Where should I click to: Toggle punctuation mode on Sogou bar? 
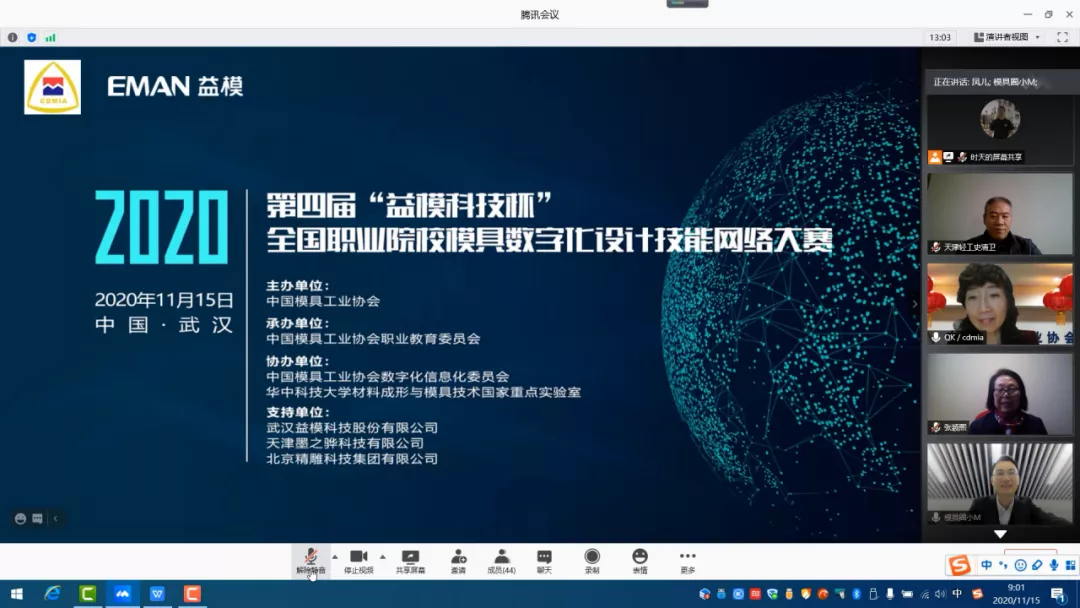point(1003,565)
